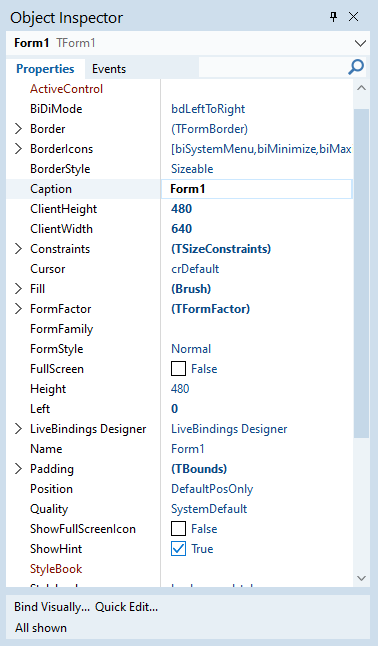Expand the LiveBindings Designer property
This screenshot has width=378, height=646.
[18, 429]
